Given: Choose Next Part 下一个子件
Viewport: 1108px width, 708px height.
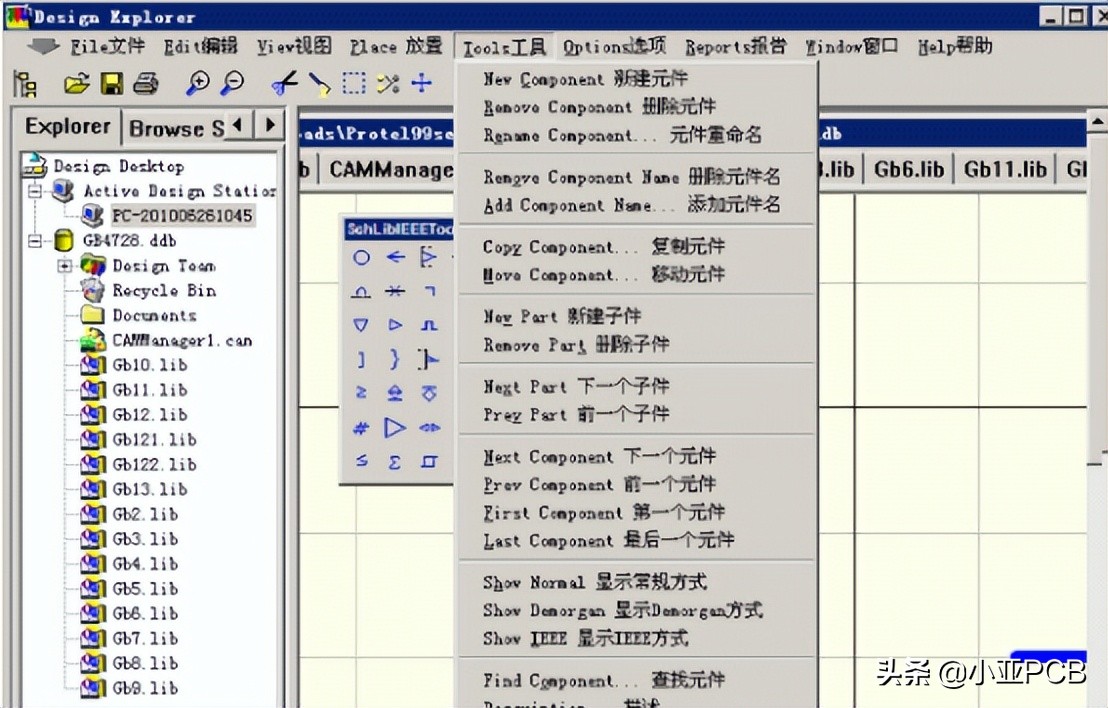Looking at the screenshot, I should tap(576, 387).
